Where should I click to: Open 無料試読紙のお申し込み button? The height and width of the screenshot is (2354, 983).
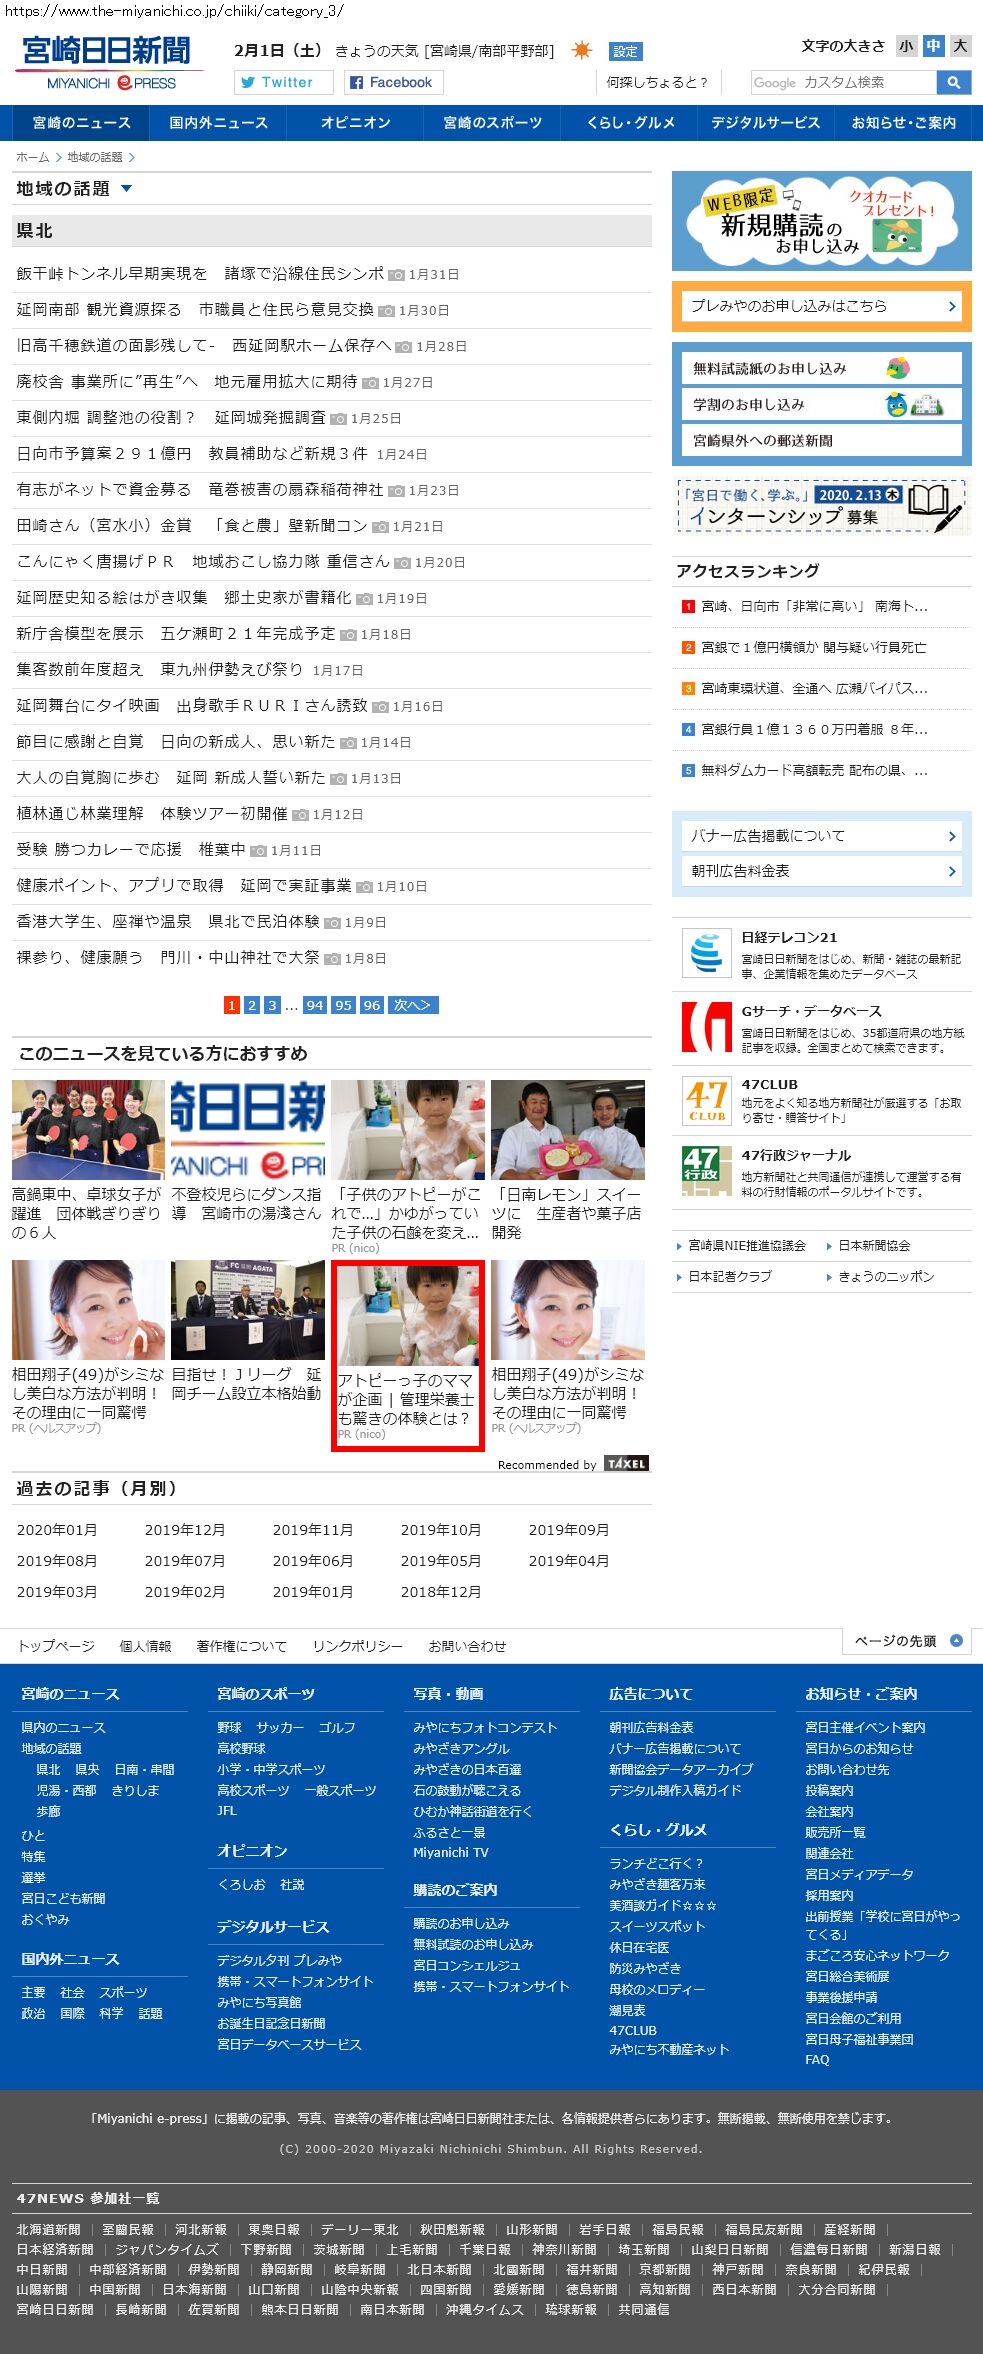point(822,368)
